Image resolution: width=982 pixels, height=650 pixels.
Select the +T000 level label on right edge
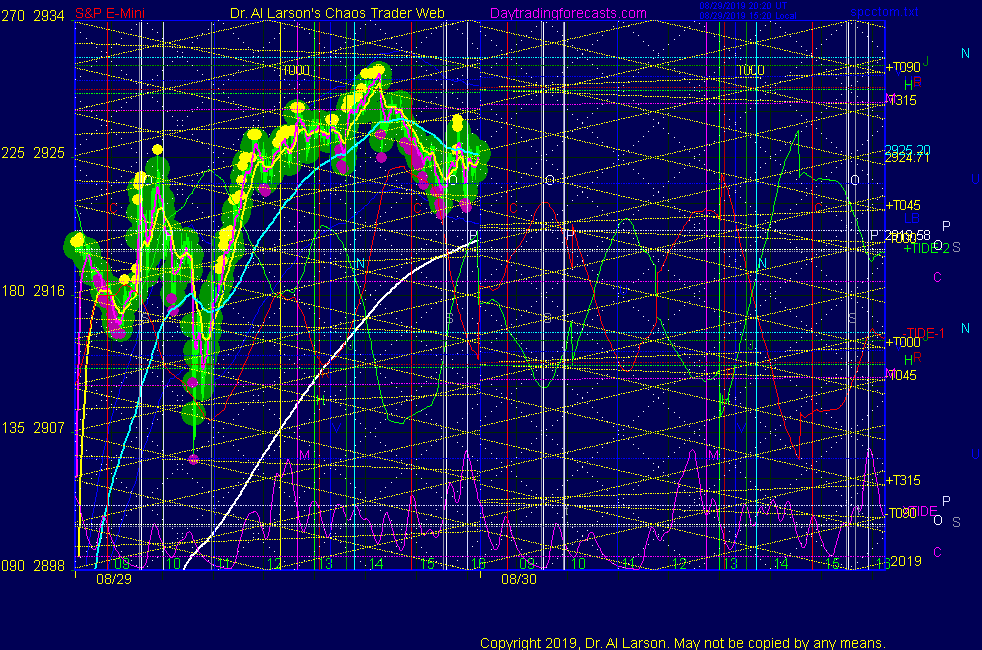tap(903, 342)
